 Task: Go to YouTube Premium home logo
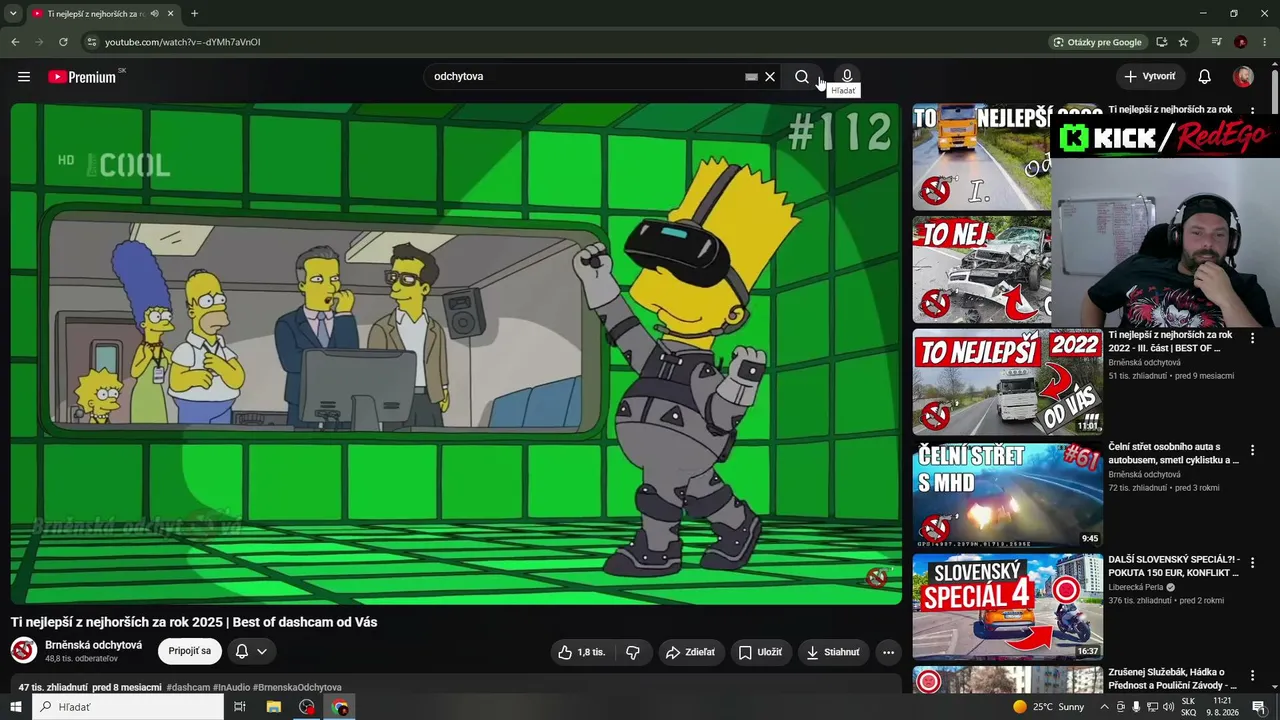point(82,77)
